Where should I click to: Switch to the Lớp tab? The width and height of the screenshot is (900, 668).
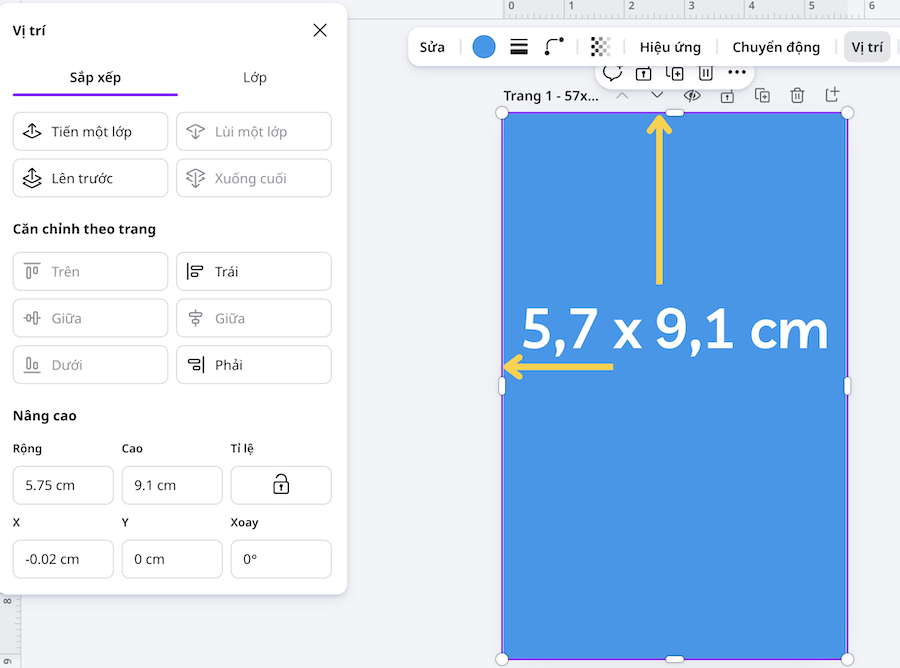click(255, 77)
